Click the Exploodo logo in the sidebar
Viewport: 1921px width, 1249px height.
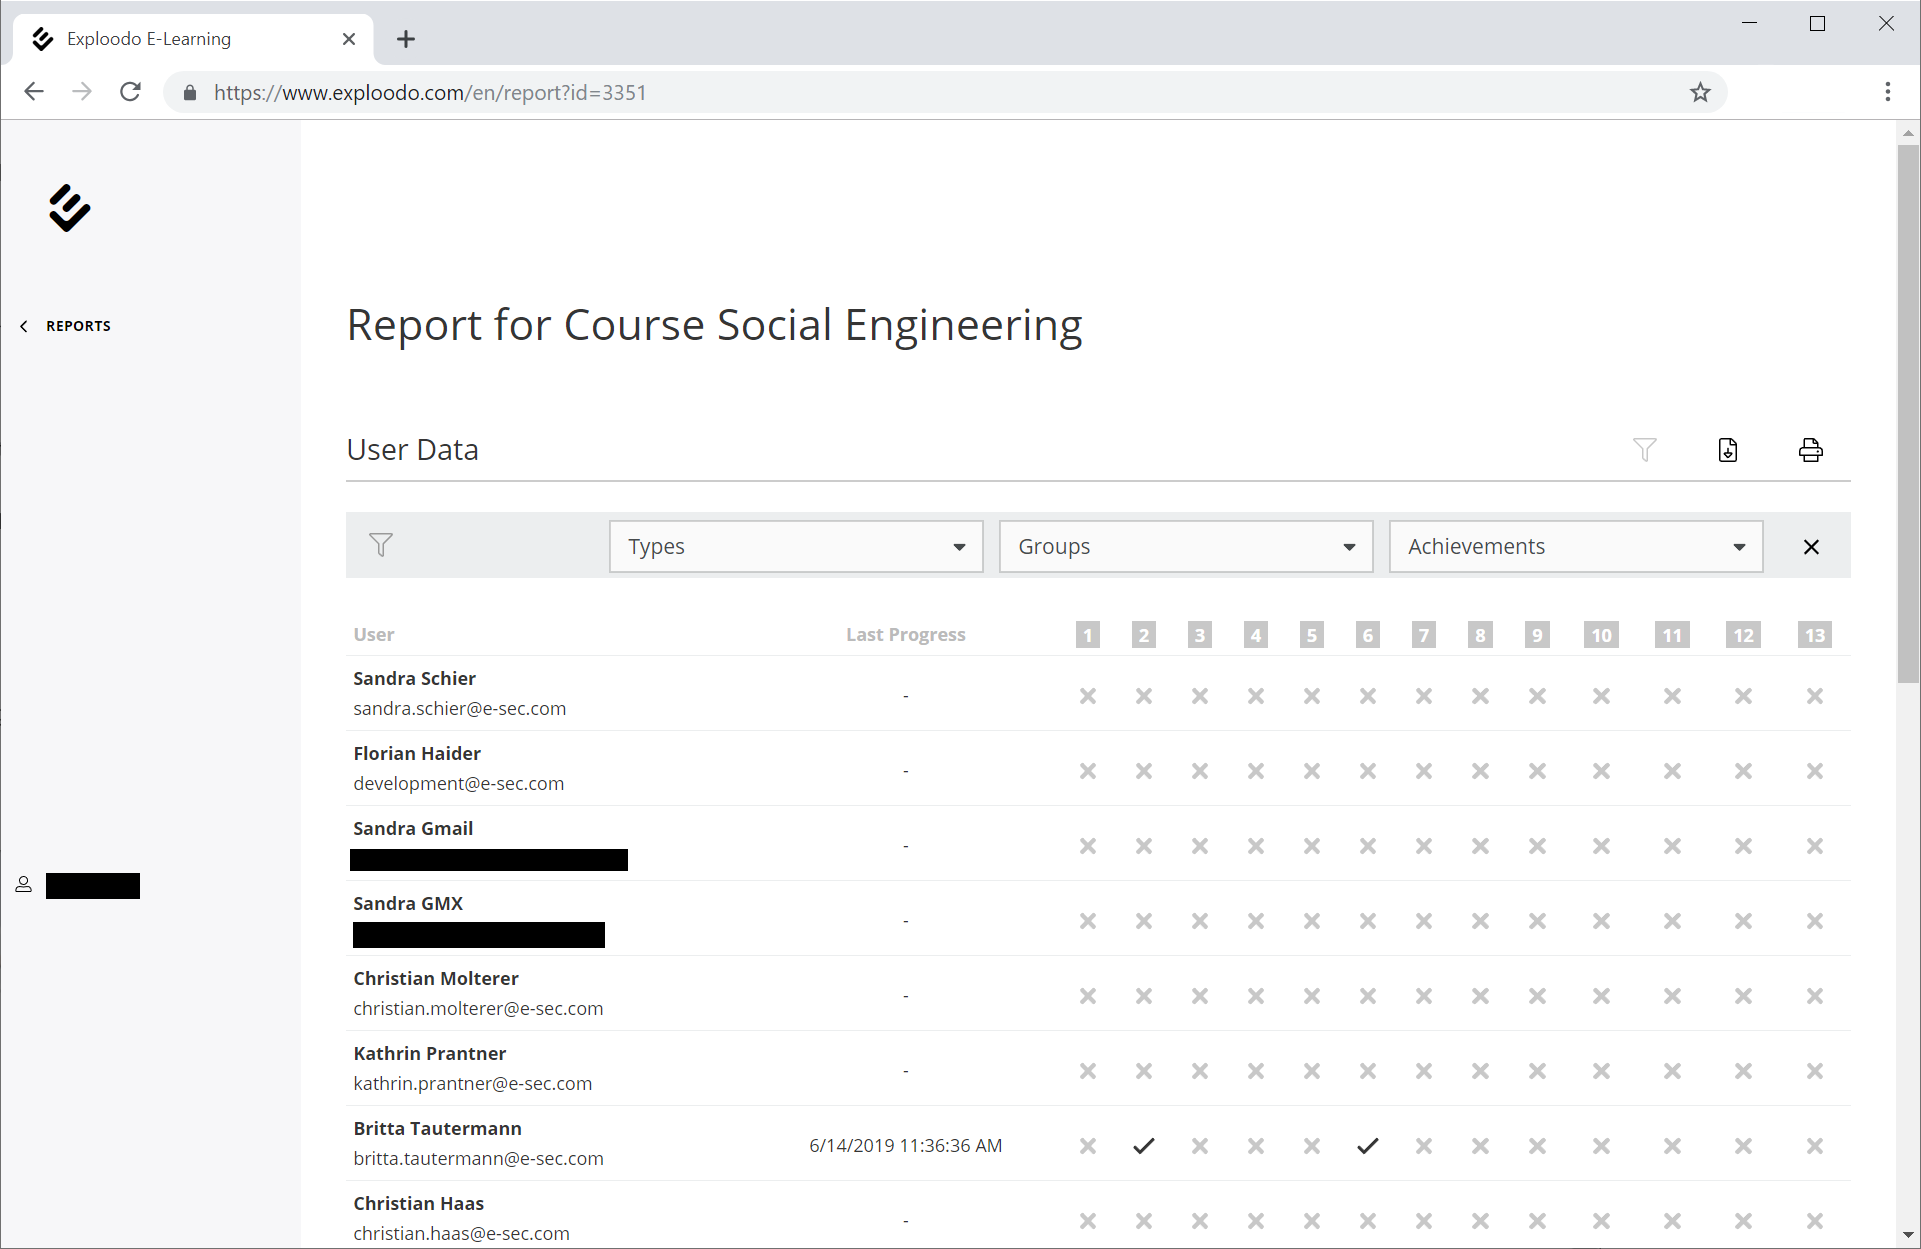(70, 208)
